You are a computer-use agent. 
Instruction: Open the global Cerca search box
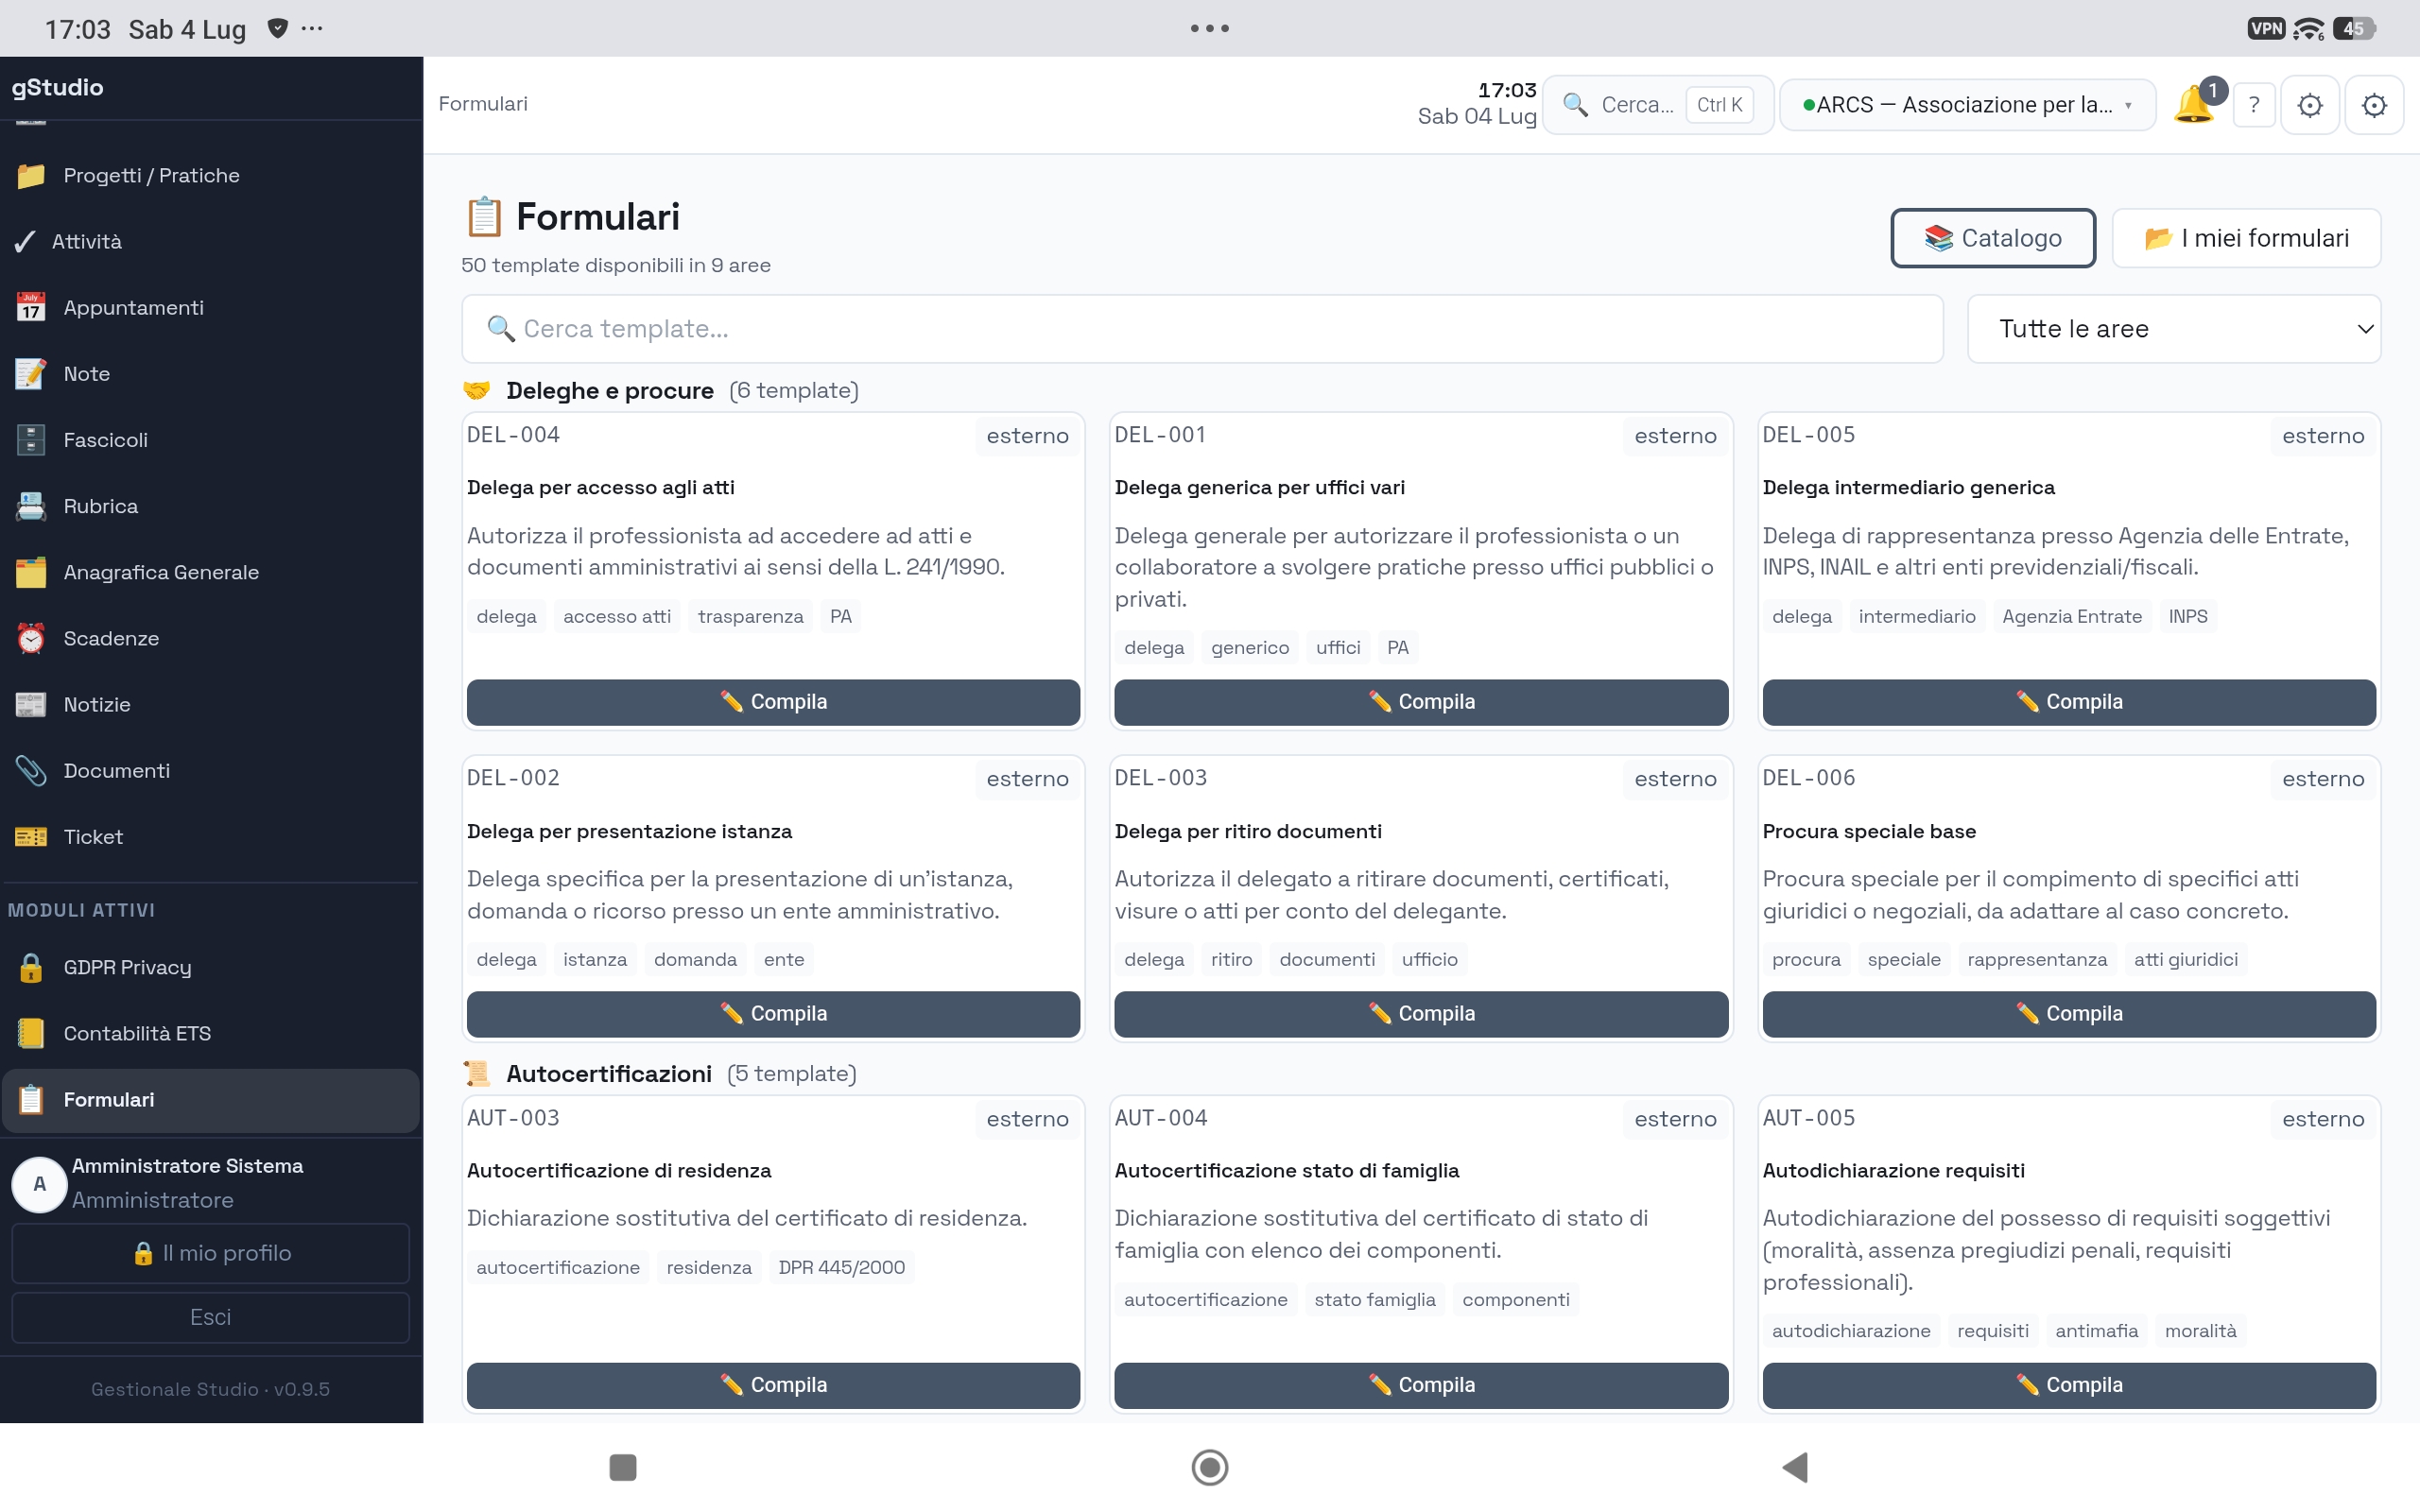pos(1658,104)
